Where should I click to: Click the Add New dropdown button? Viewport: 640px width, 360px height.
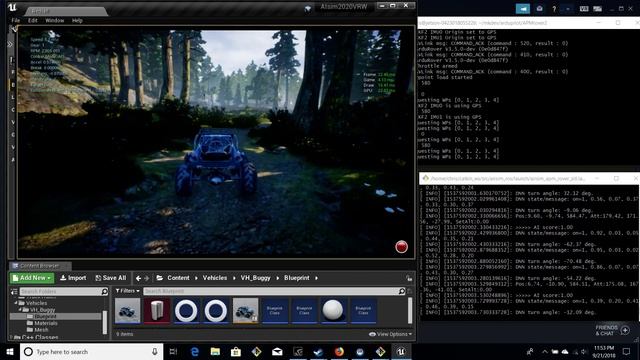click(x=32, y=278)
